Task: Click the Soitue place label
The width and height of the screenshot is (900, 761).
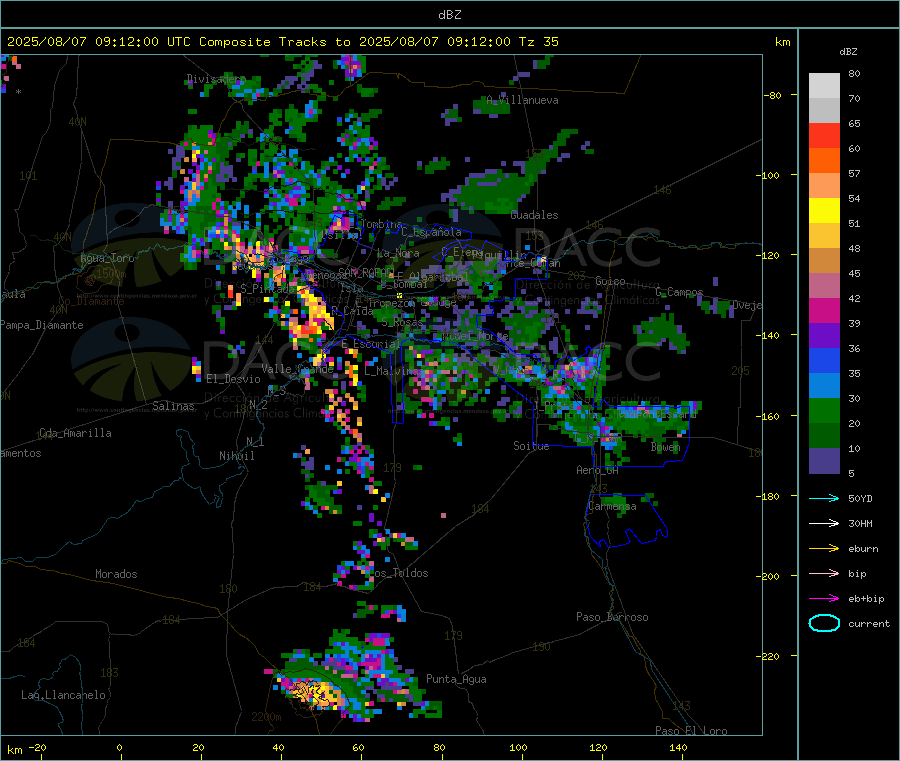Action: tap(531, 446)
